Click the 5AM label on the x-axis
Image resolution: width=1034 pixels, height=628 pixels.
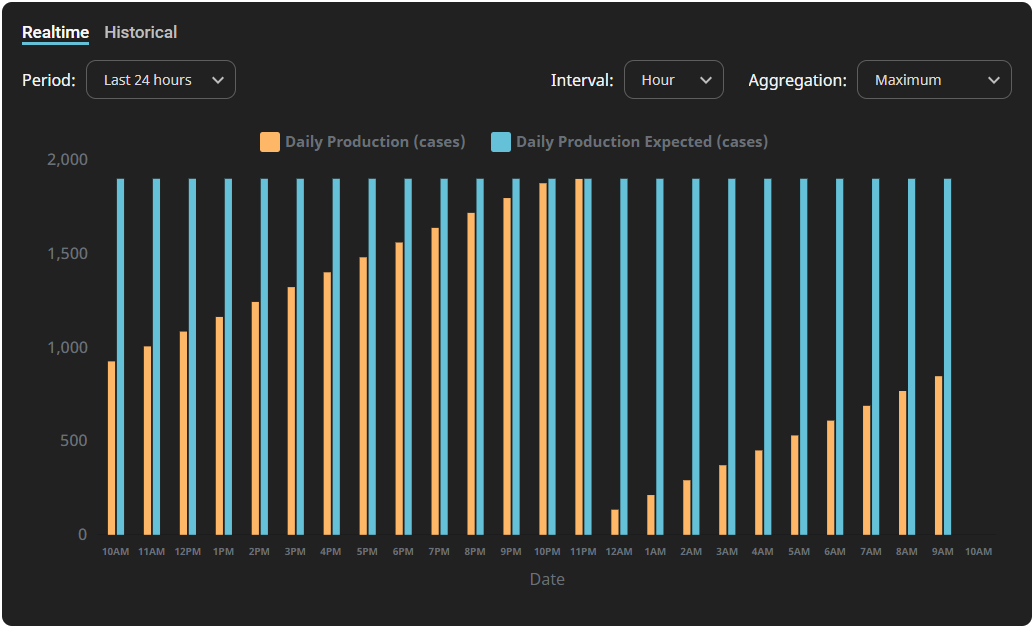click(x=798, y=552)
